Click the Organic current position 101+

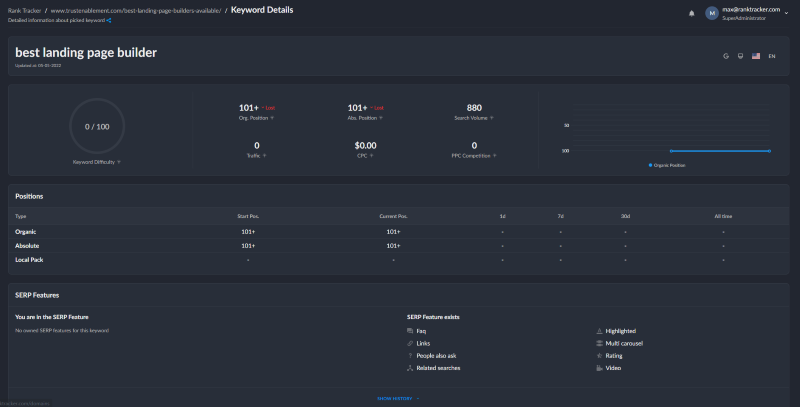click(393, 232)
